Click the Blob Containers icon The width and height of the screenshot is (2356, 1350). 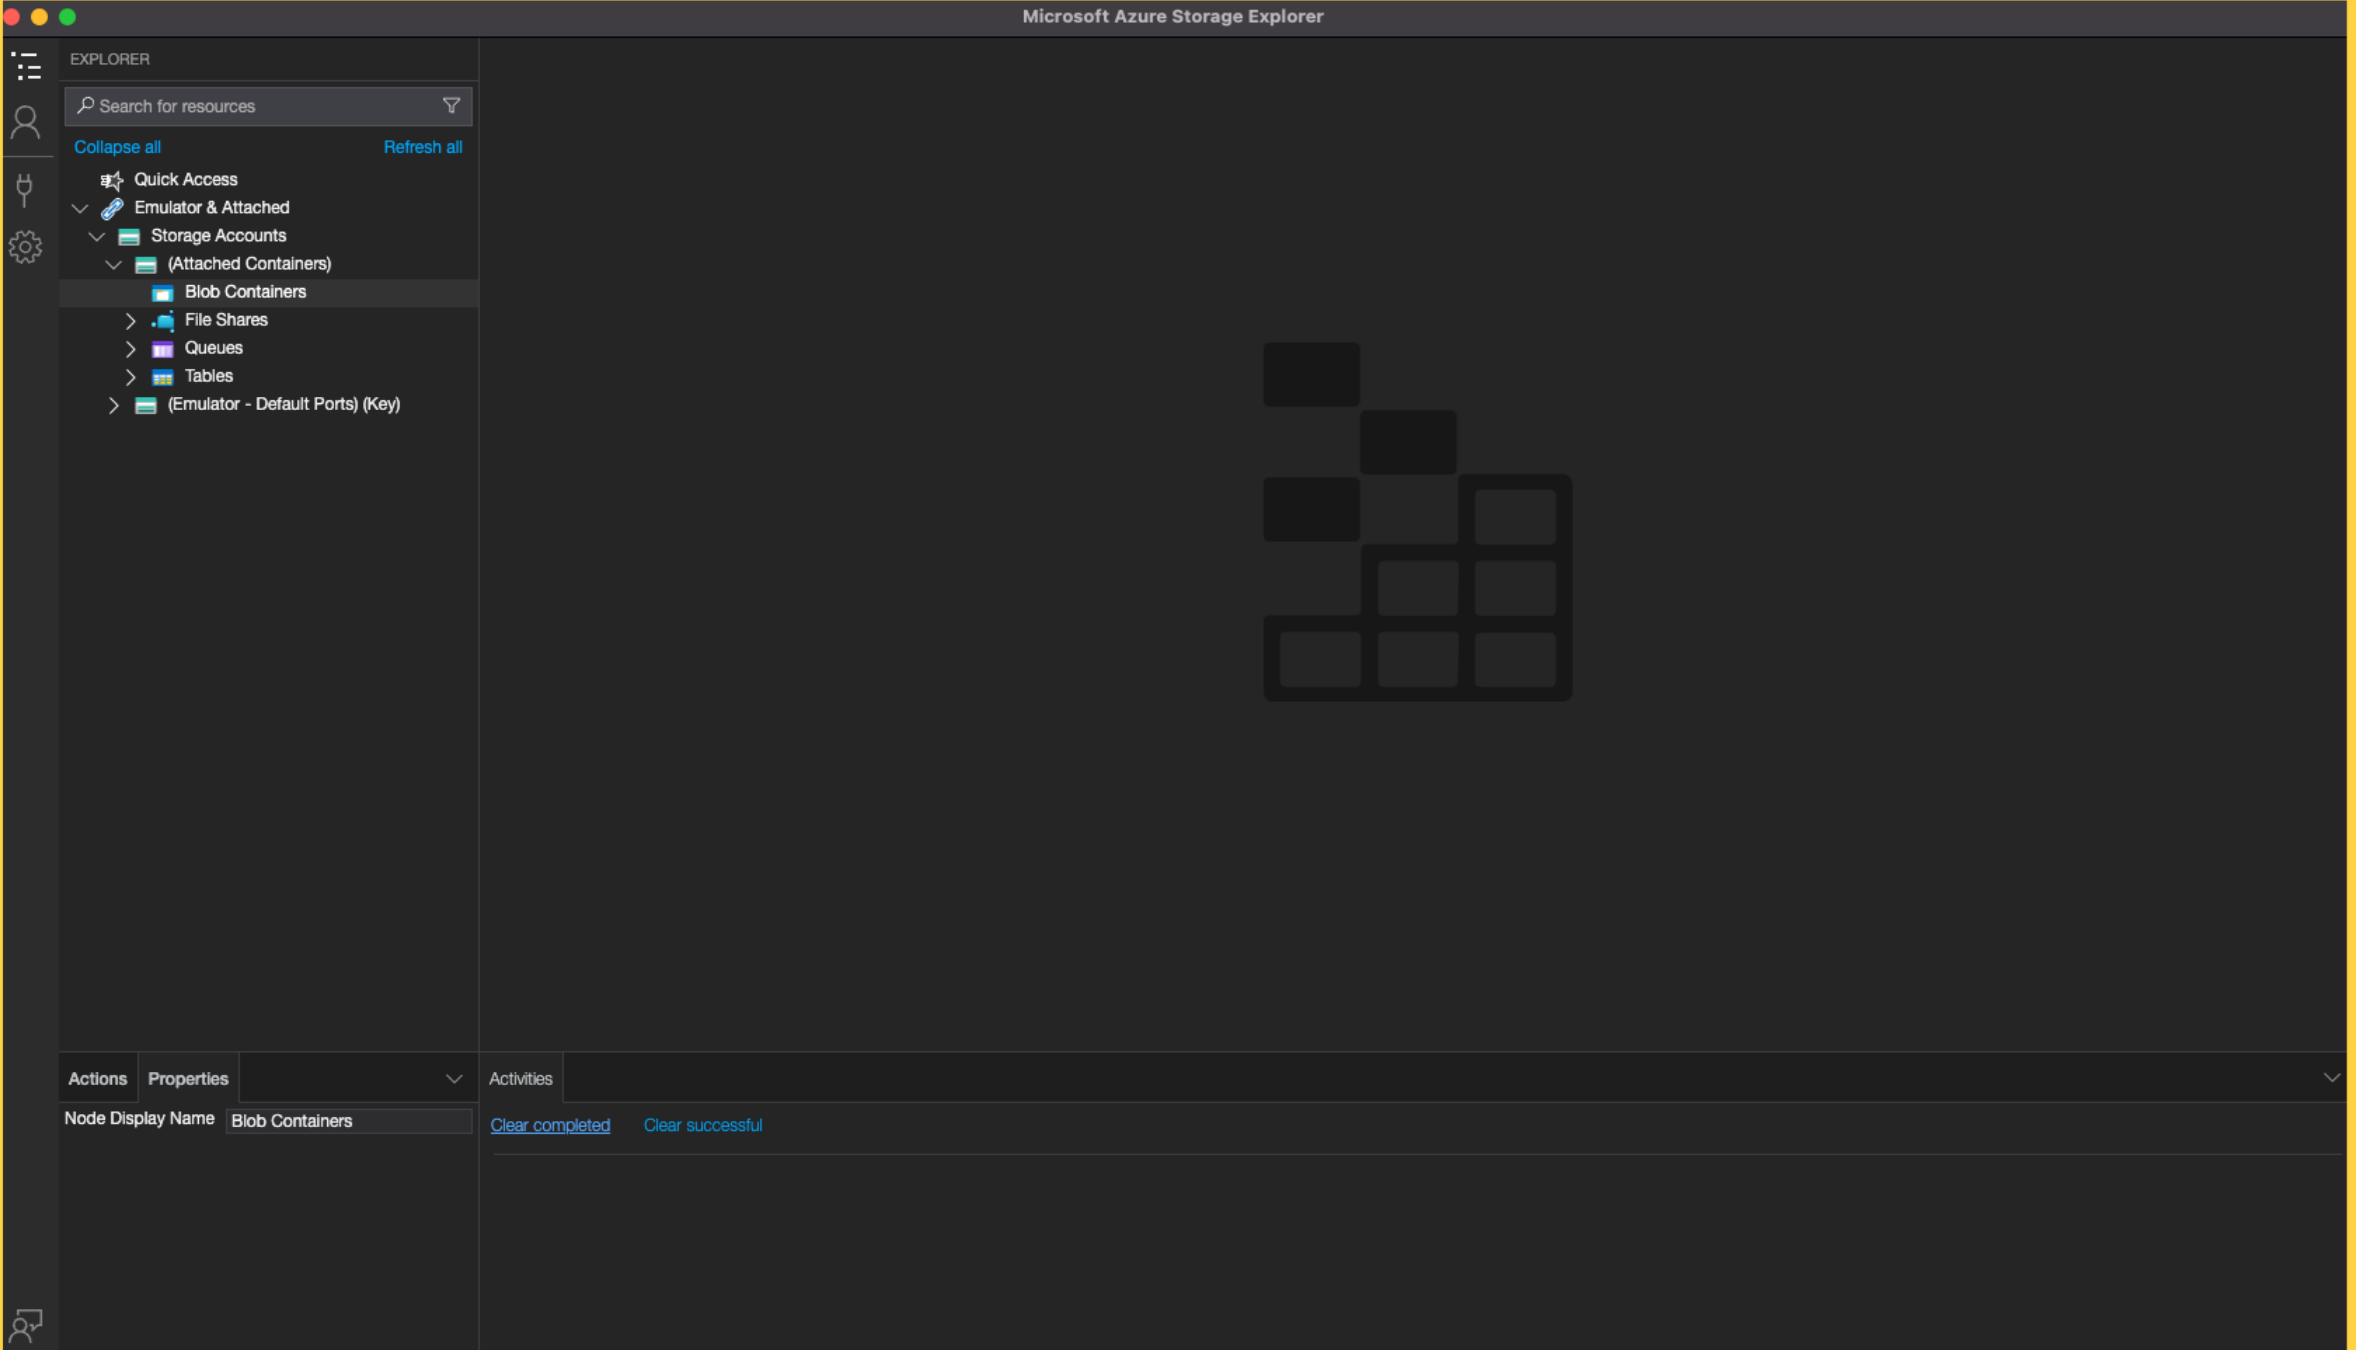pos(162,293)
